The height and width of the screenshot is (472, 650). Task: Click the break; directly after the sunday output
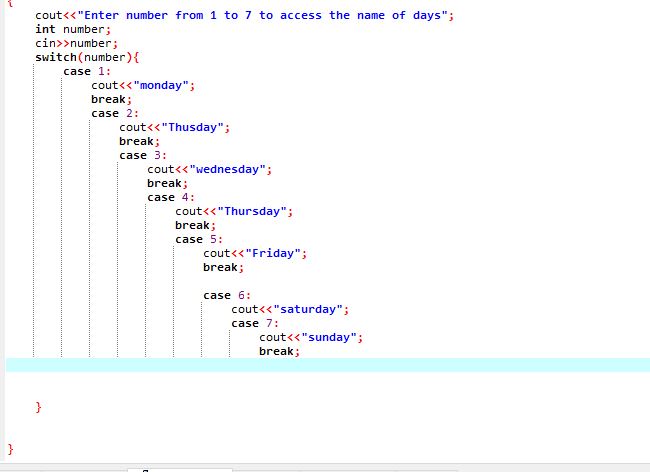pos(279,351)
